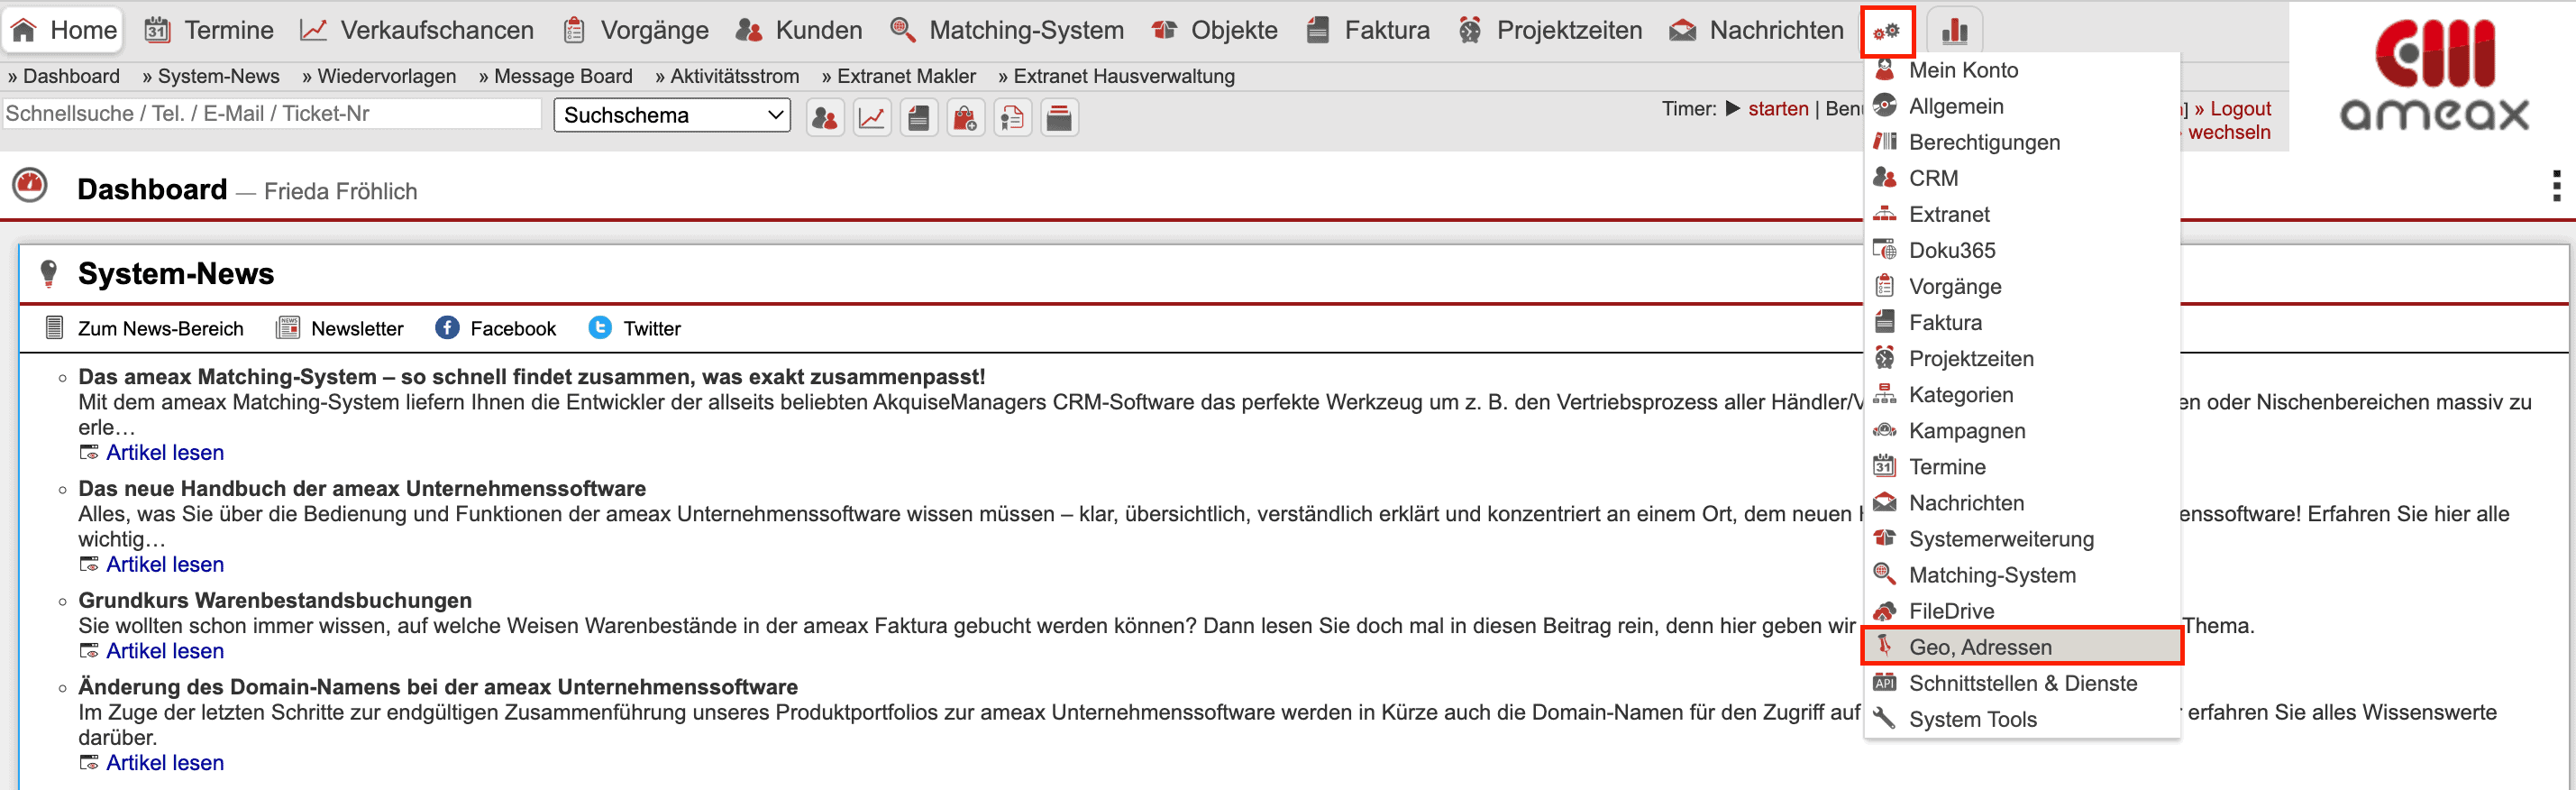Click the Schnellsuche search input field

271,114
